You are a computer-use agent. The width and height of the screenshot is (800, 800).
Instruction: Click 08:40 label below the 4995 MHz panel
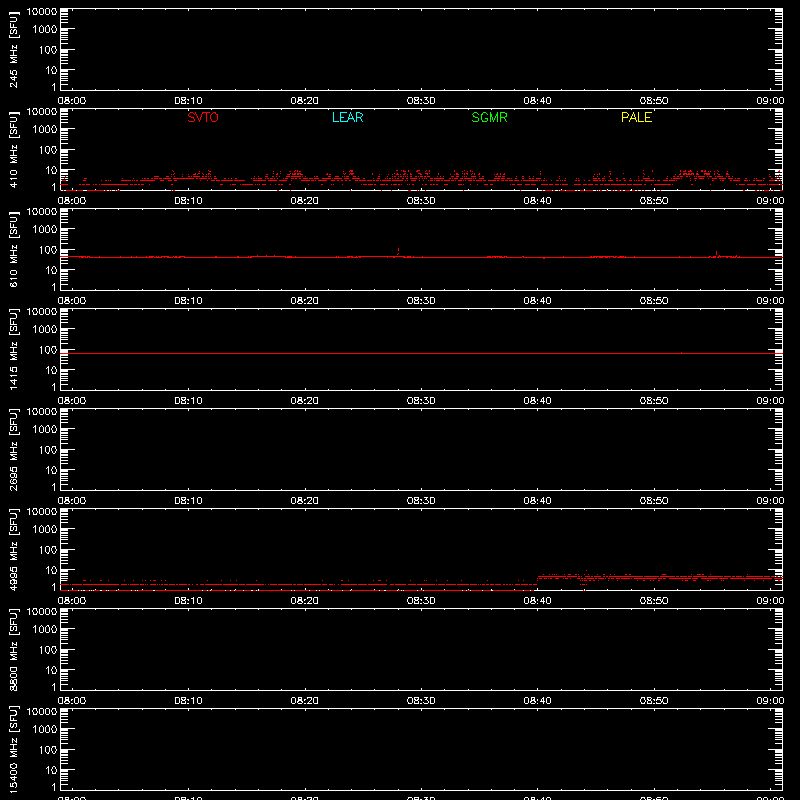coord(537,601)
